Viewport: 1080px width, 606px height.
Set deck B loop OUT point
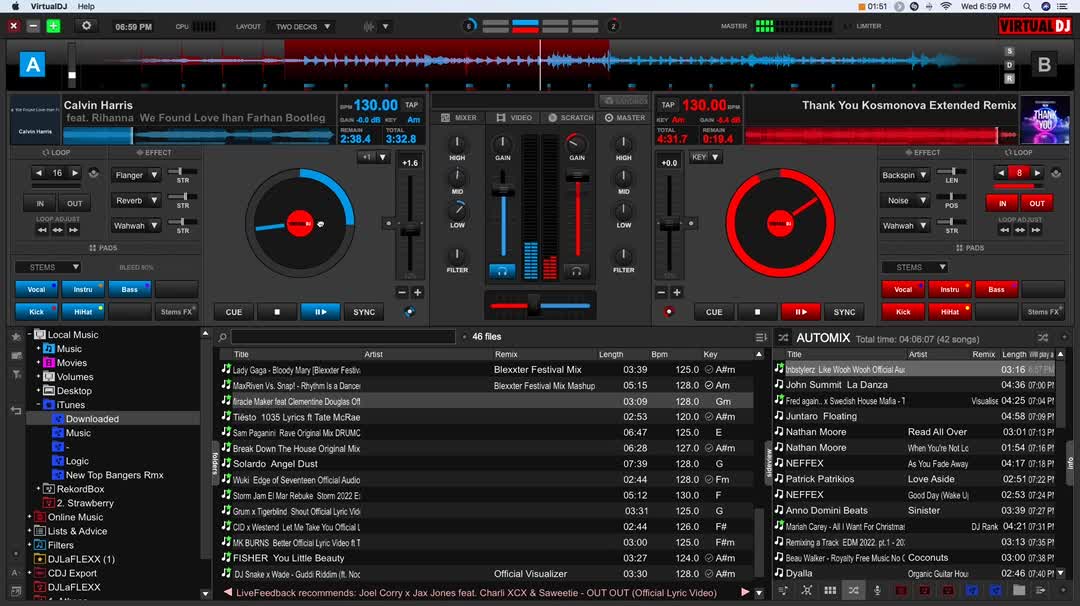pyautogui.click(x=1037, y=203)
